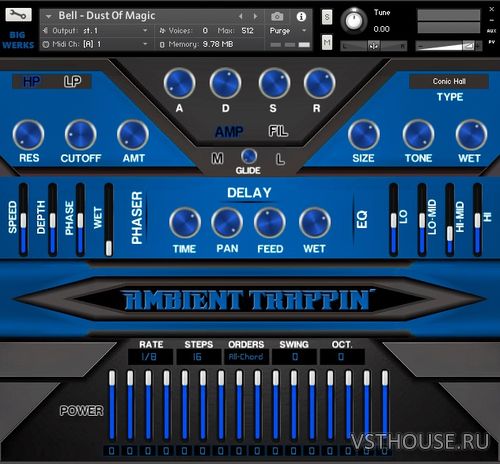500x464 pixels.
Task: Select the FIL envelope tab
Action: coord(278,131)
